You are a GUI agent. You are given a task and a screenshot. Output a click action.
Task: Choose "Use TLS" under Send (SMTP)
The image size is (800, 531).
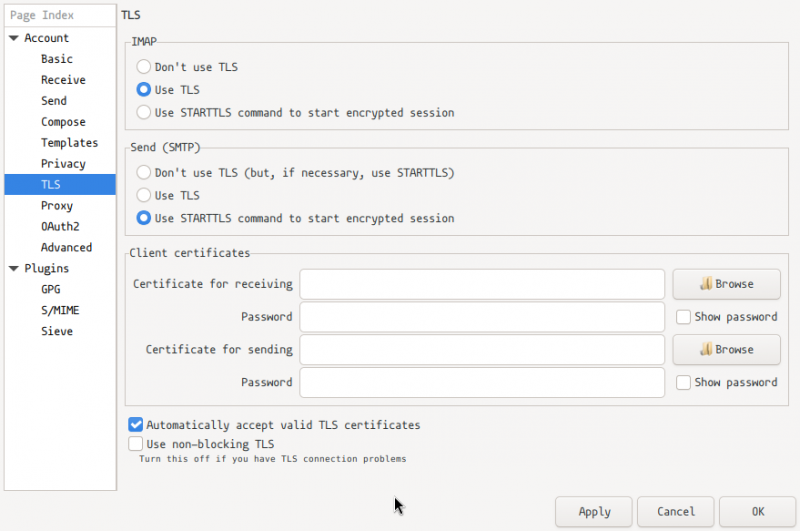(x=144, y=195)
